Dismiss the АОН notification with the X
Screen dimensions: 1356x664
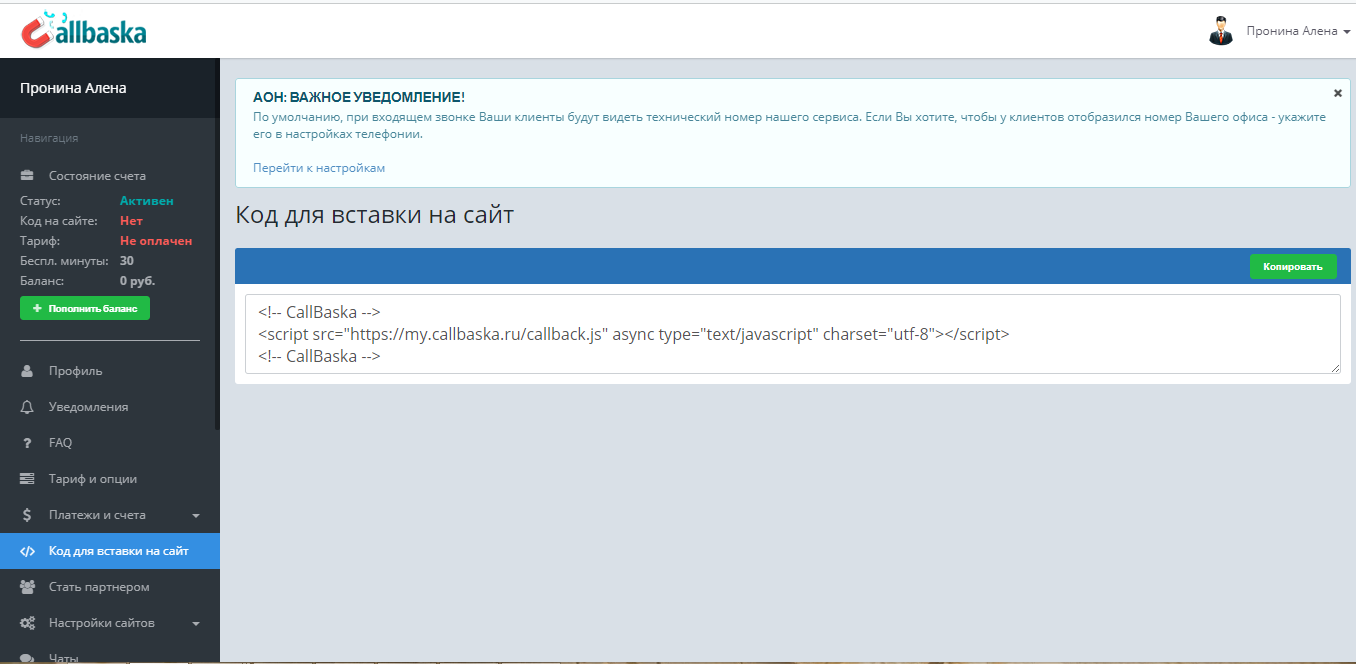tap(1338, 92)
